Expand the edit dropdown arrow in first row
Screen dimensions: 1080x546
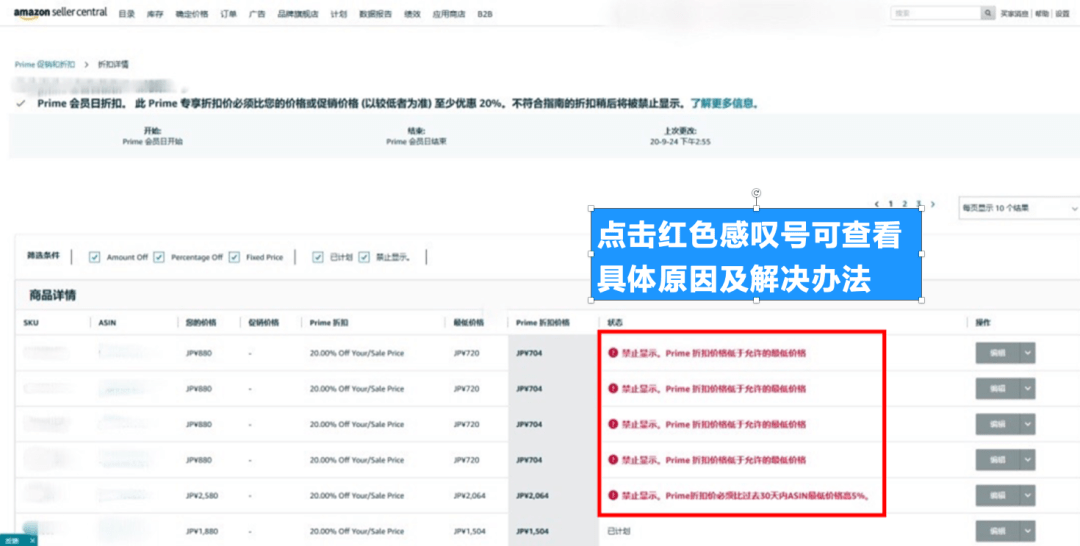(1027, 352)
